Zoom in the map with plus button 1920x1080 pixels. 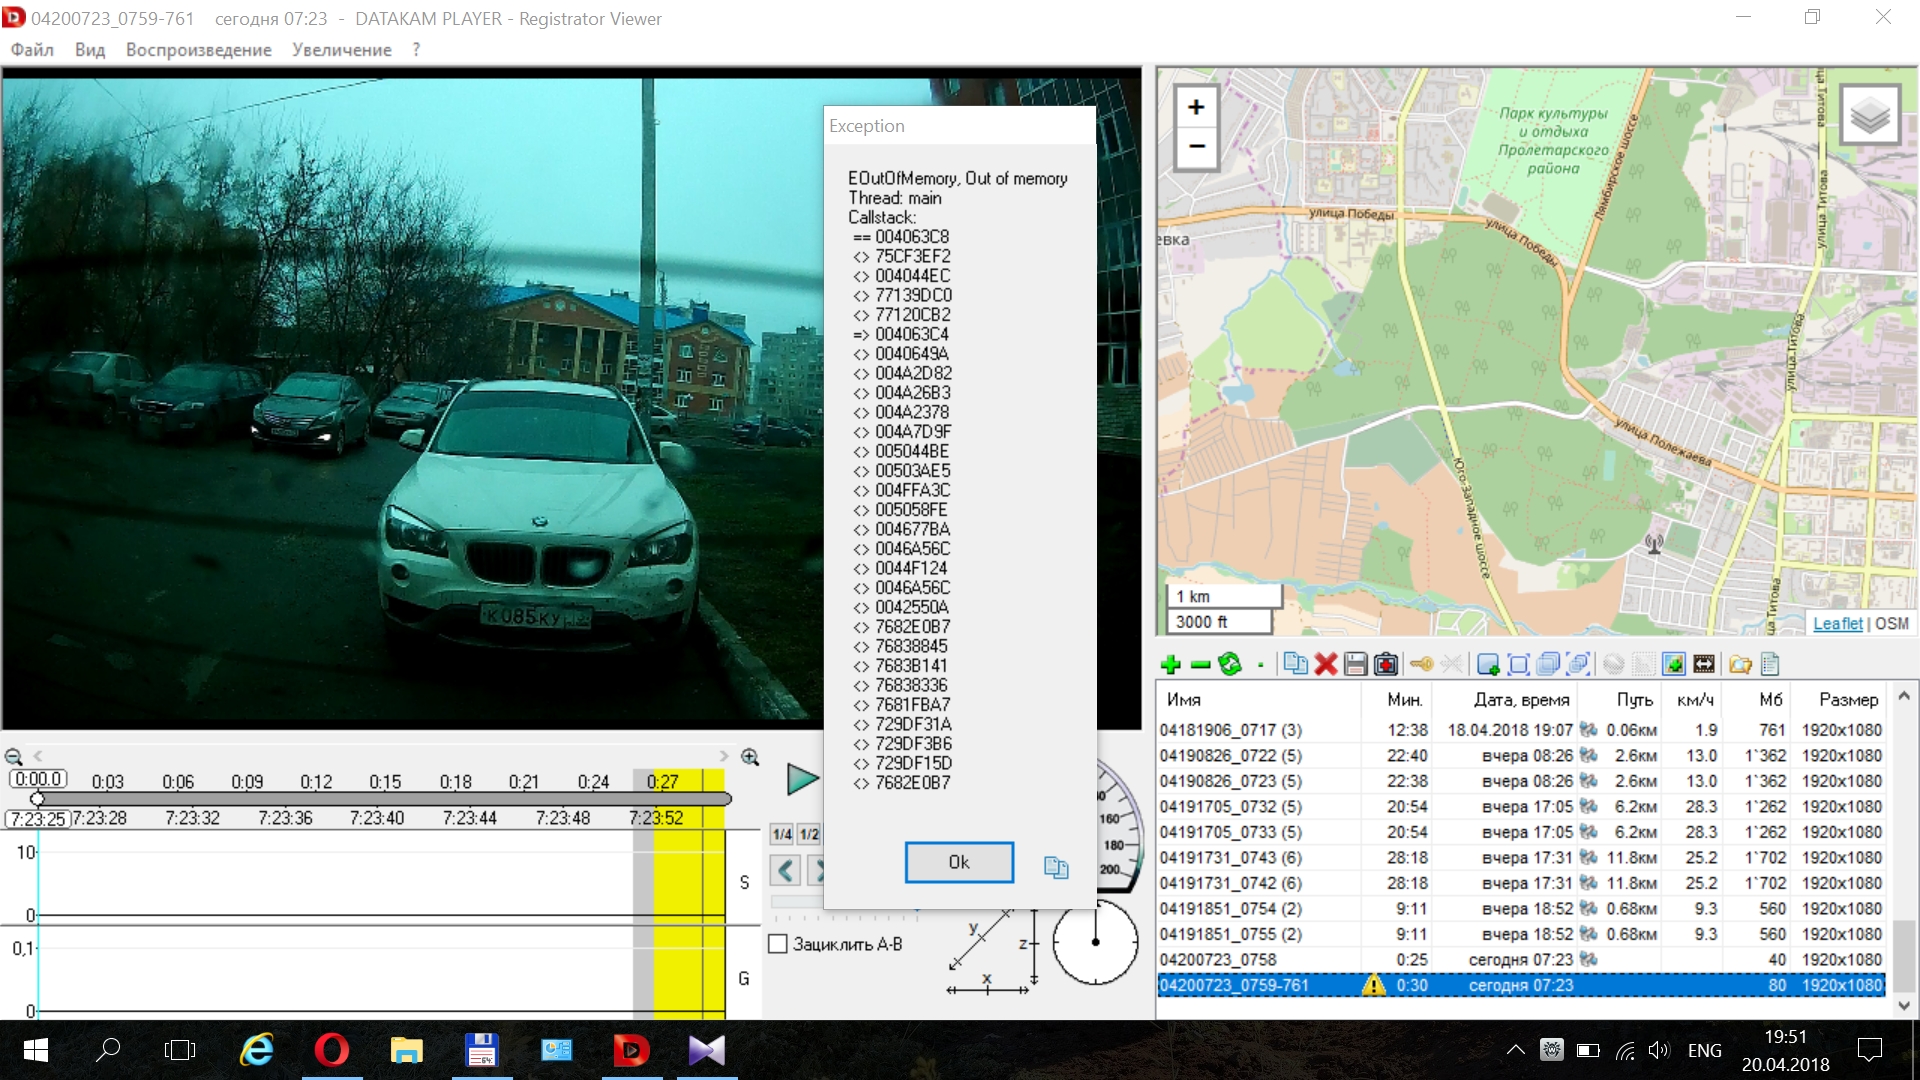(x=1196, y=107)
